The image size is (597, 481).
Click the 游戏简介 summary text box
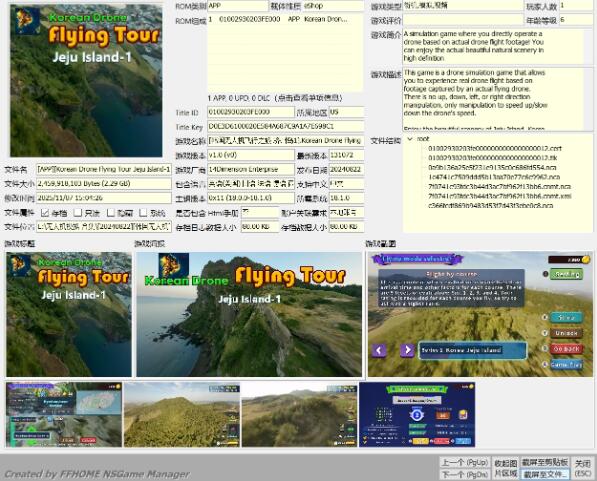[x=498, y=46]
